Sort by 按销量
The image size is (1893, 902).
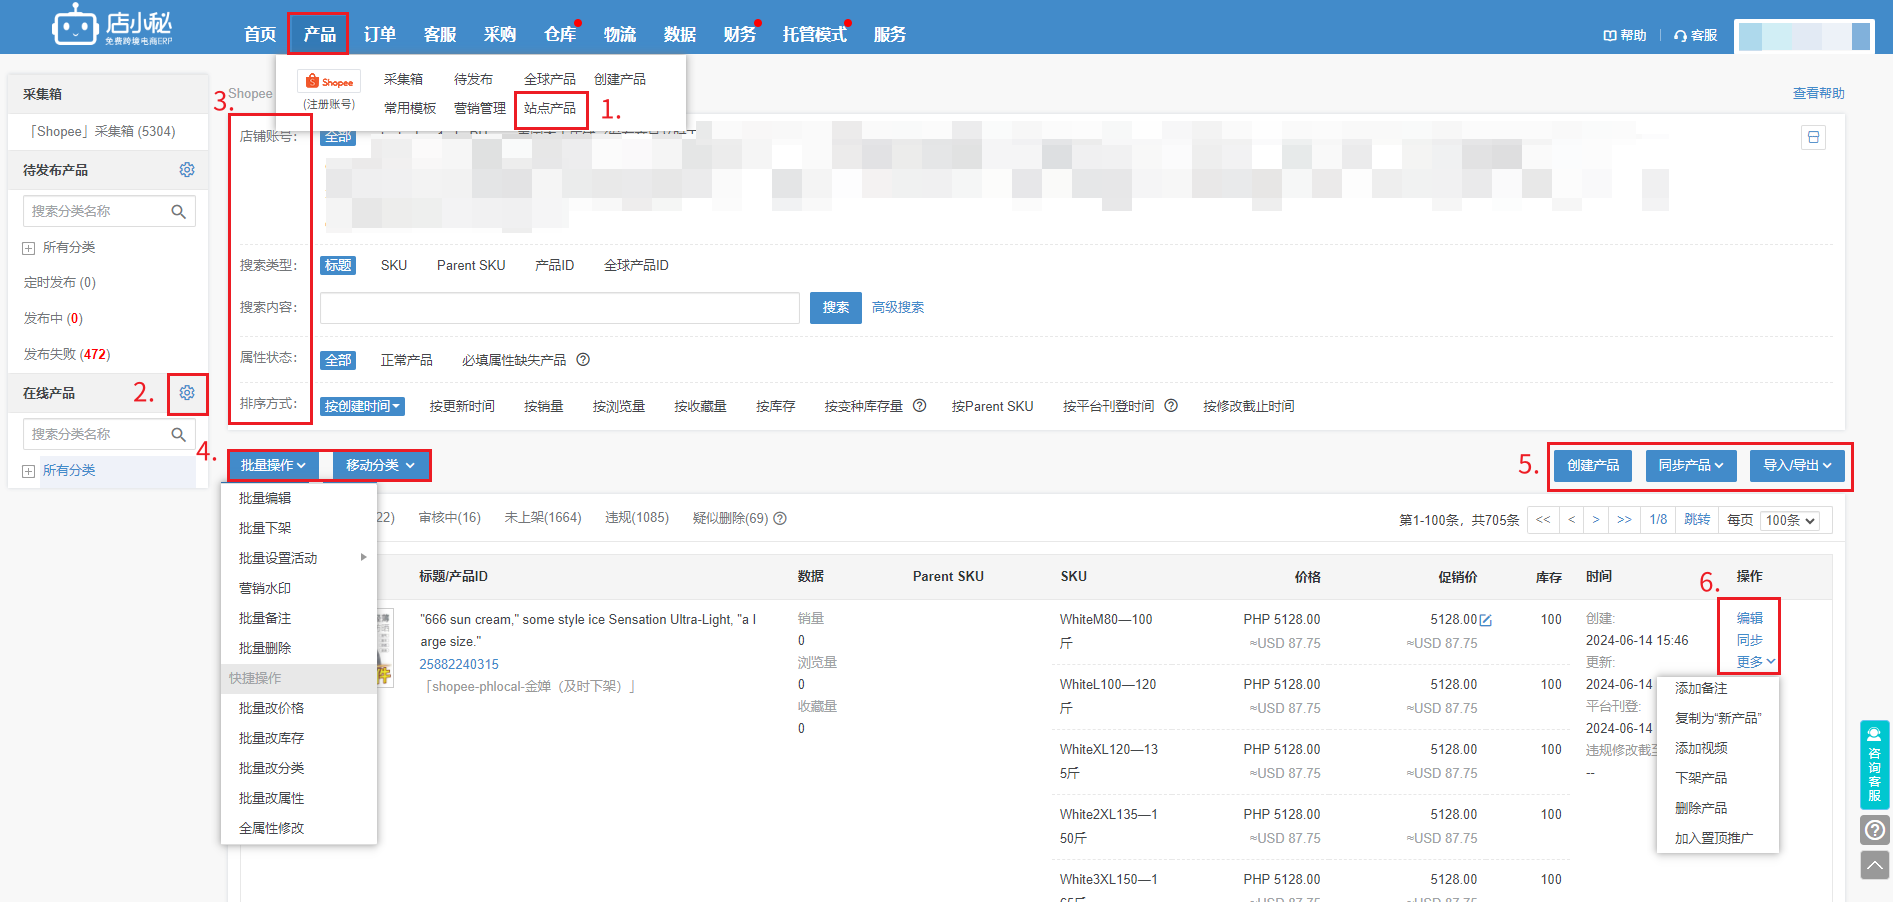click(544, 406)
